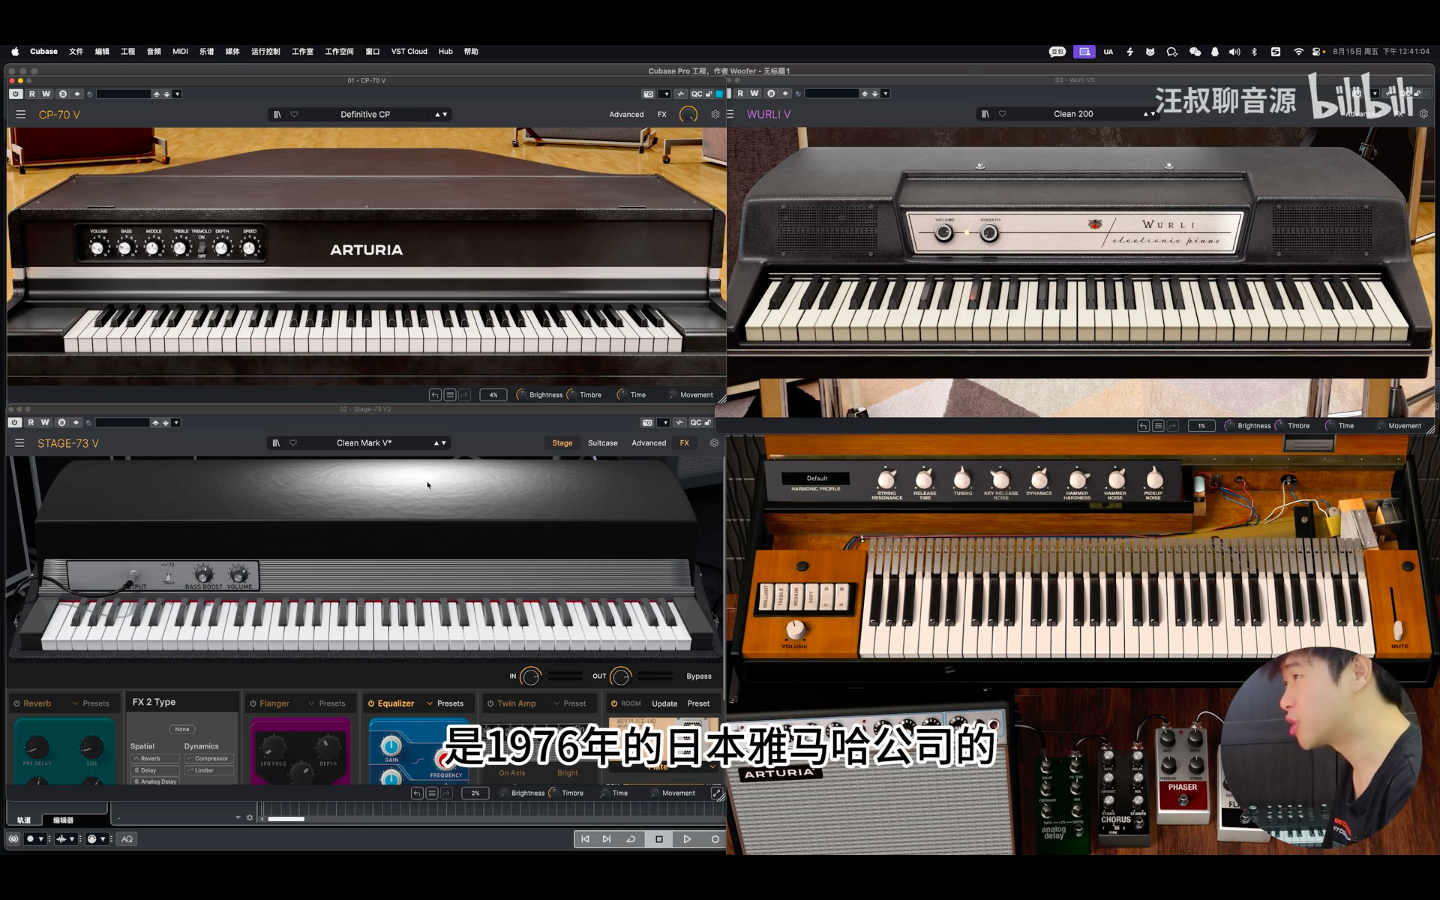This screenshot has width=1440, height=900.
Task: Click Bypass in the STAGE-73 V FX section
Action: [699, 676]
